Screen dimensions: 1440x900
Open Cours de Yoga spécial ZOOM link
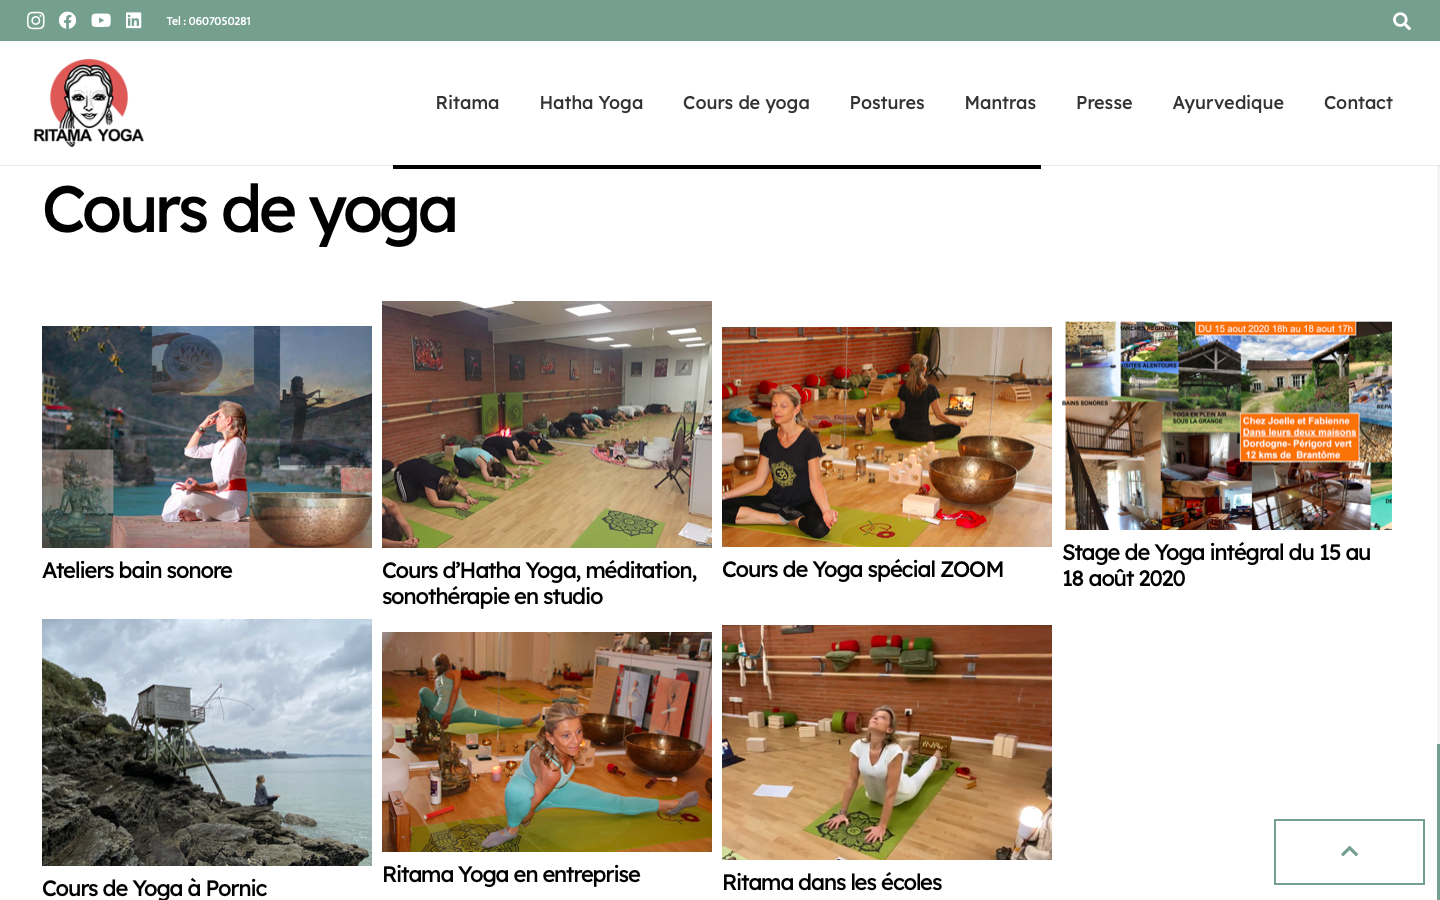coord(863,569)
